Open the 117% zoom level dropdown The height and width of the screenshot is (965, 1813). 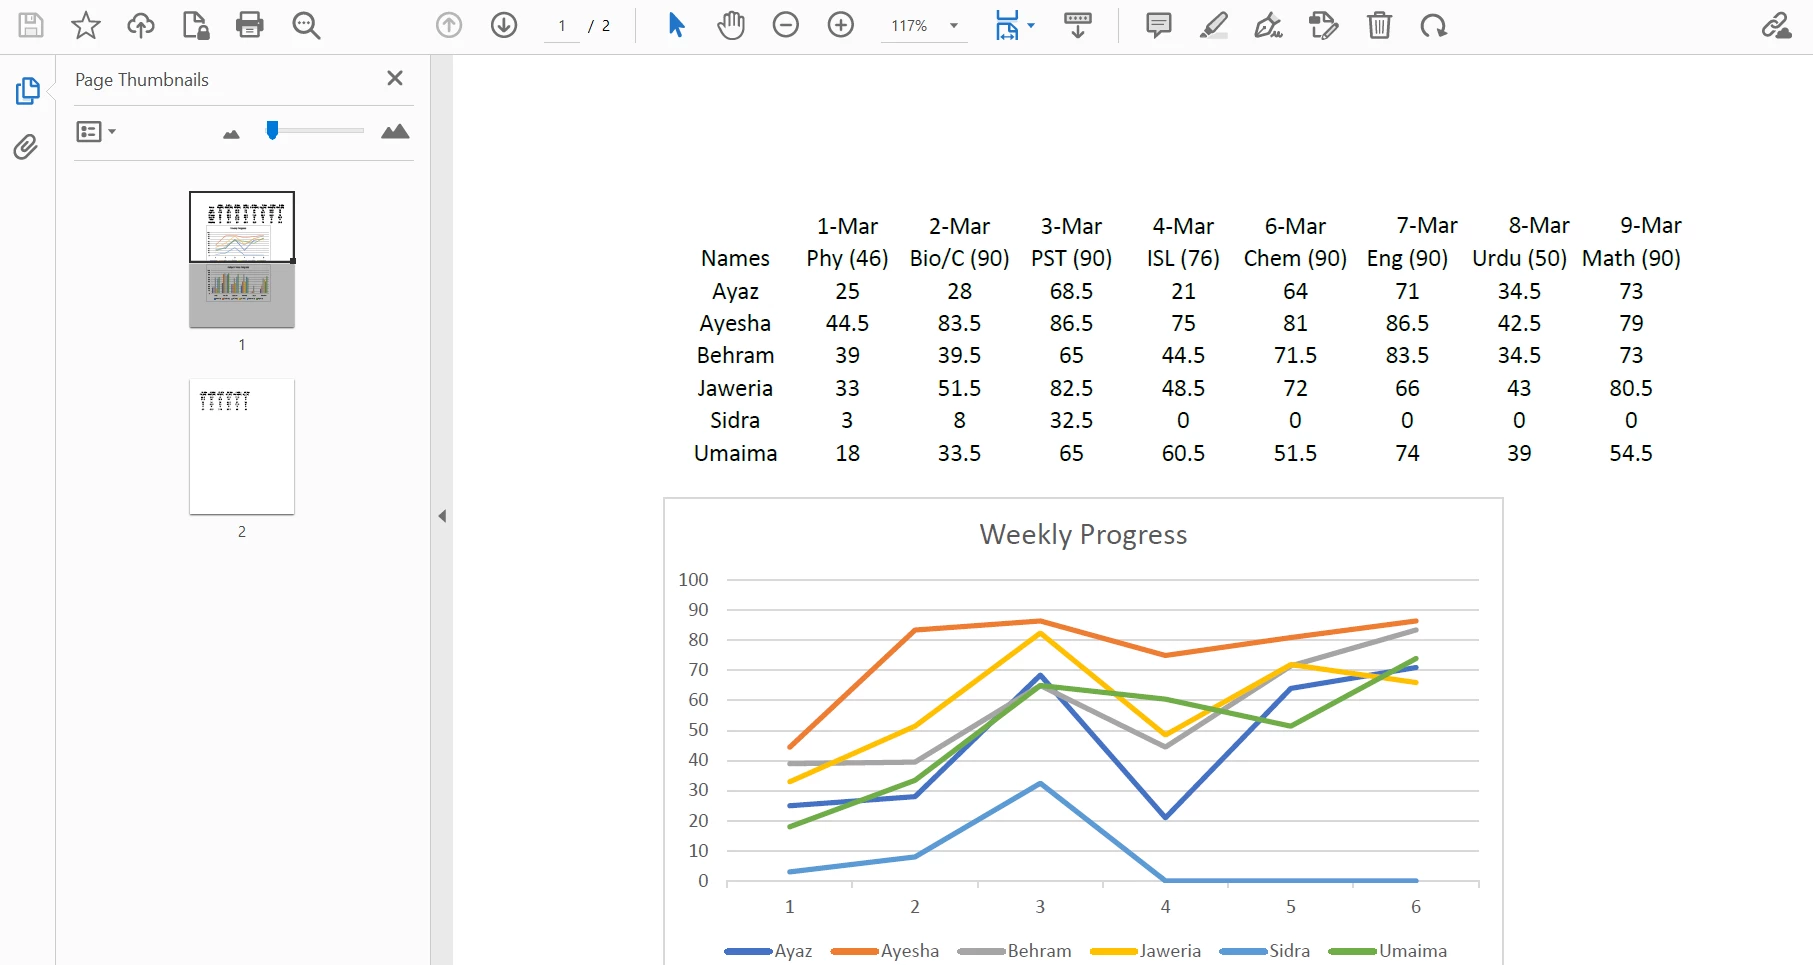coord(924,26)
